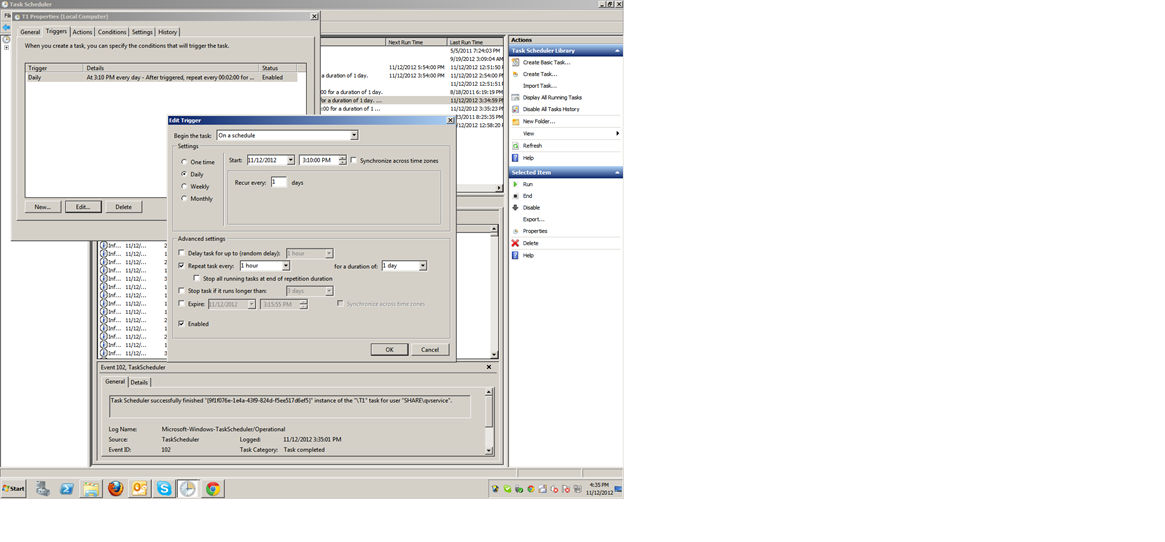Screen dimensions: 1165x542
Task: Check Synchronize across time zones next to Start
Action: coord(354,161)
